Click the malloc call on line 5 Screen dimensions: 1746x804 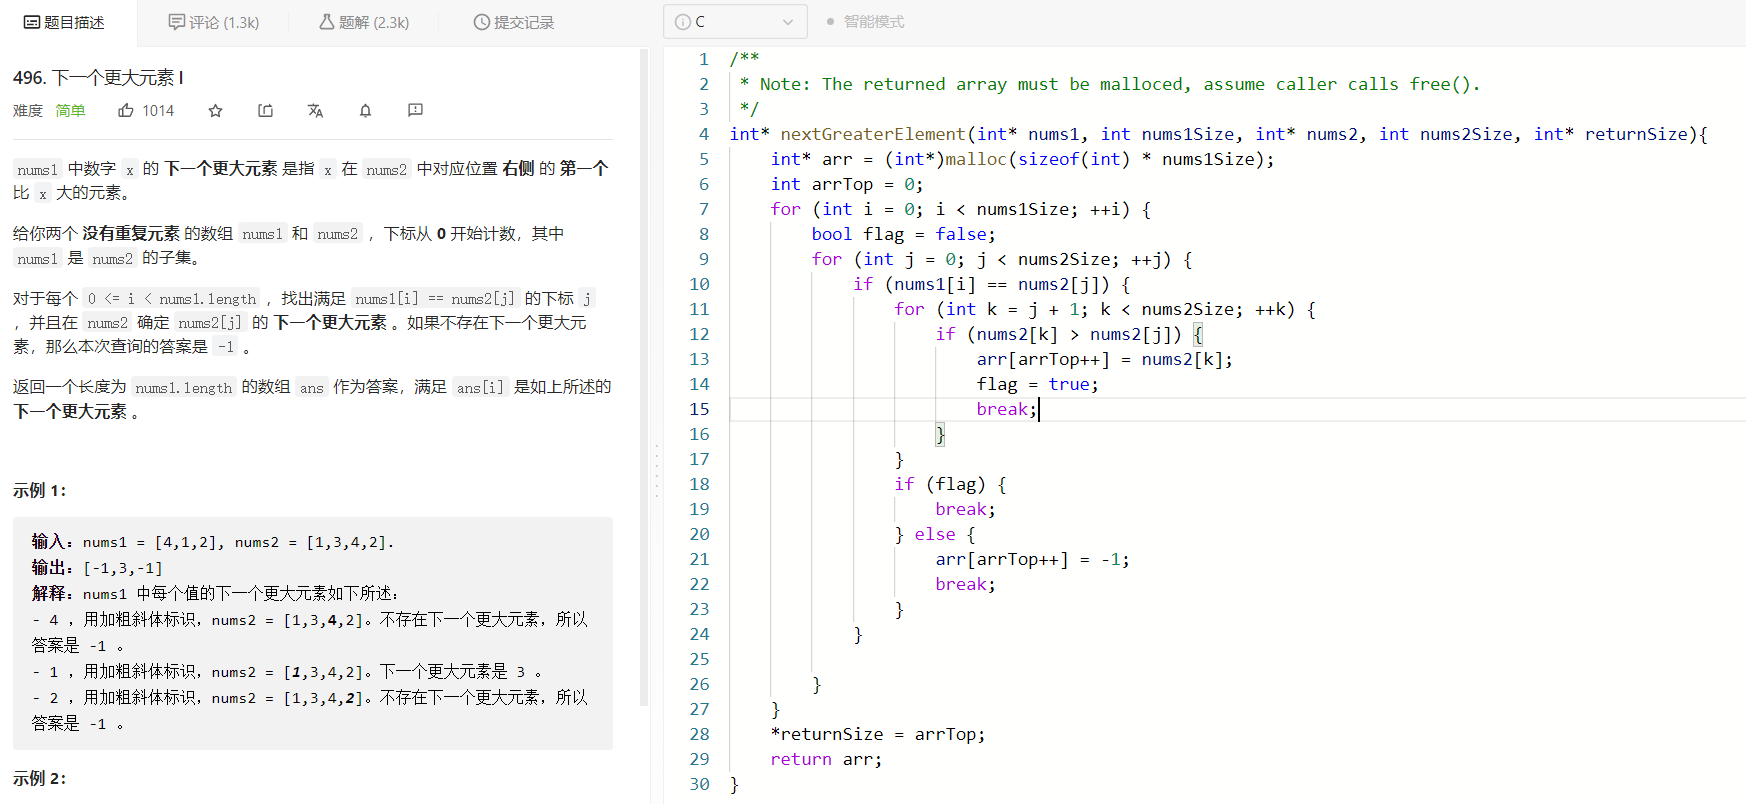pos(1080,159)
